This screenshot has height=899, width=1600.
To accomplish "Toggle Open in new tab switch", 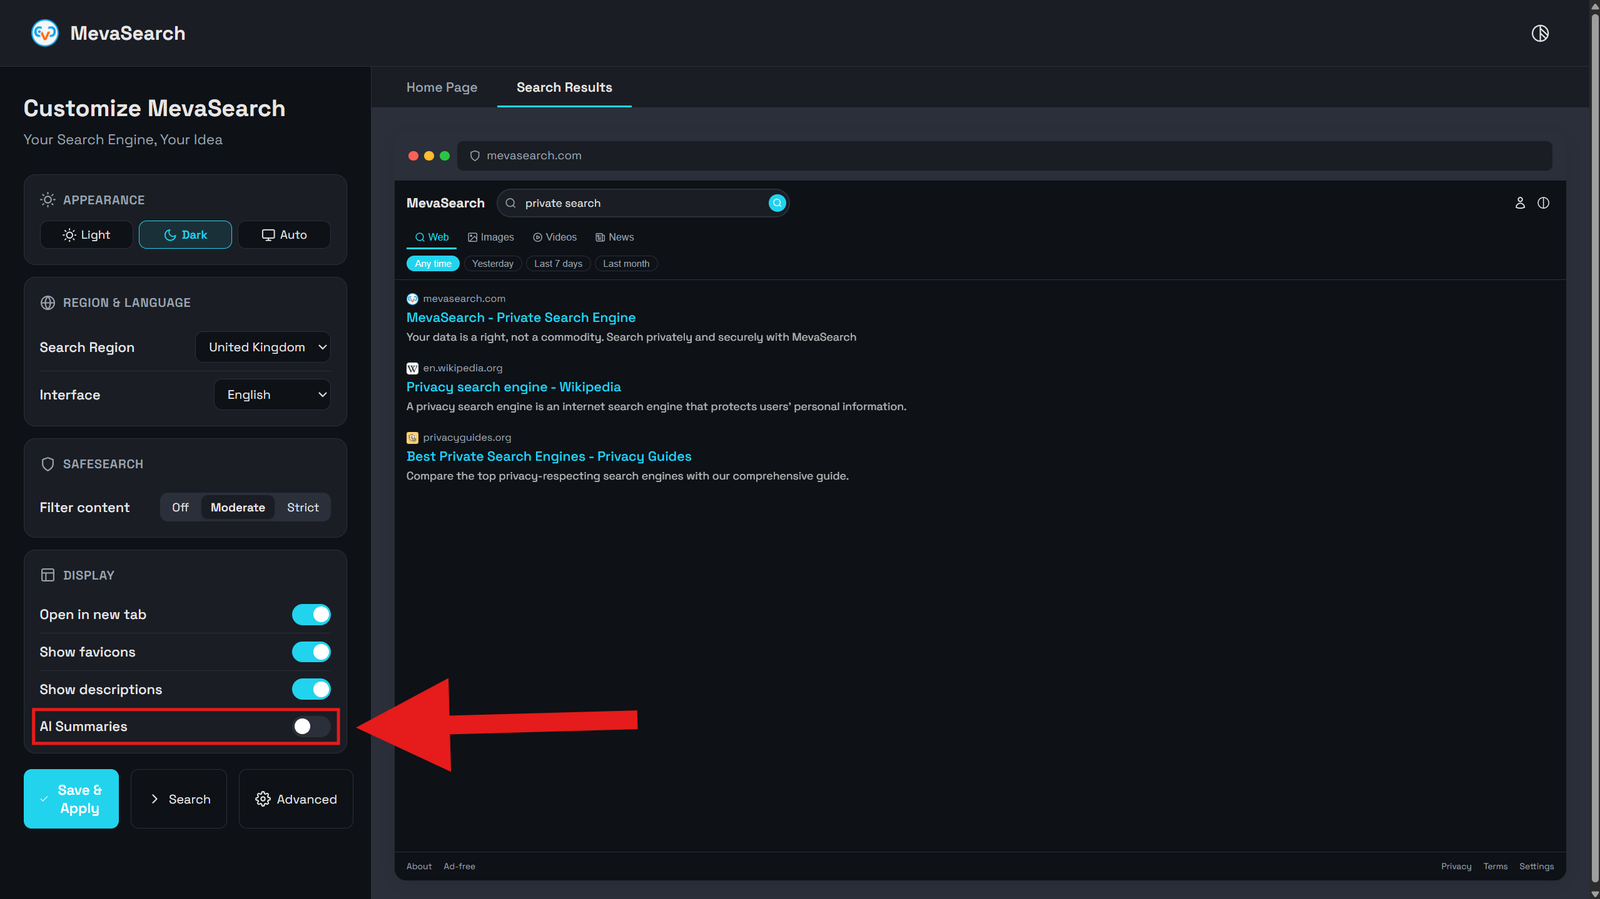I will 311,615.
